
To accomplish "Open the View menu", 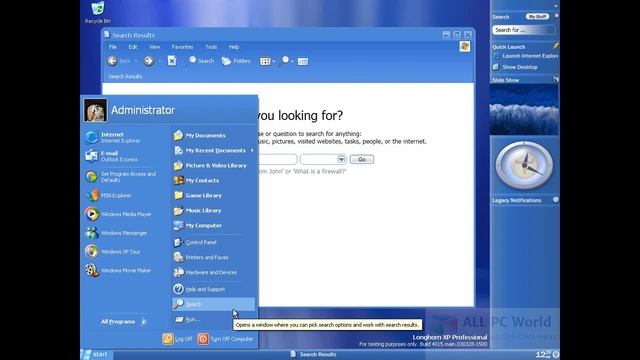I will (x=154, y=47).
